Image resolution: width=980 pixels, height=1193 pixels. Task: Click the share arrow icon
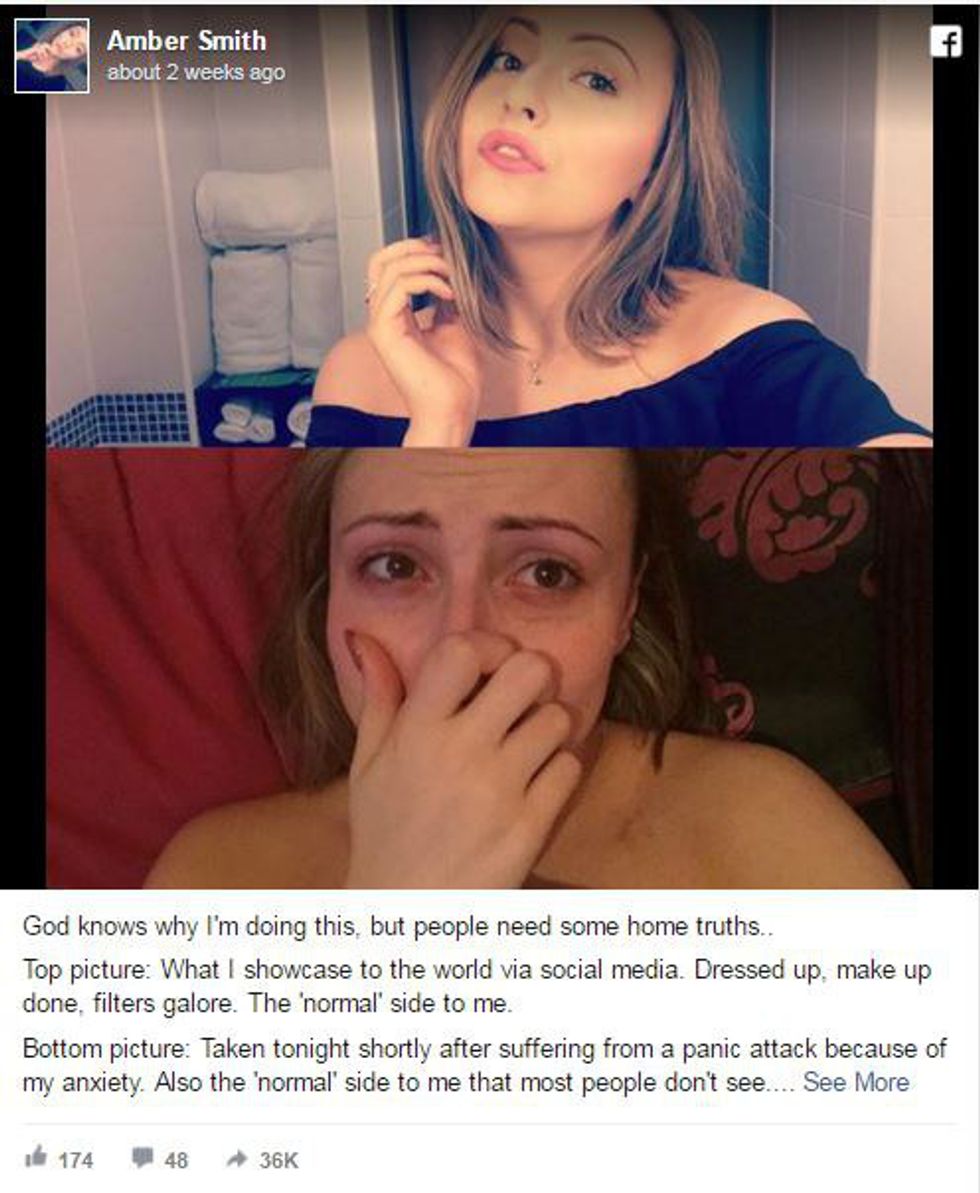tap(237, 1158)
